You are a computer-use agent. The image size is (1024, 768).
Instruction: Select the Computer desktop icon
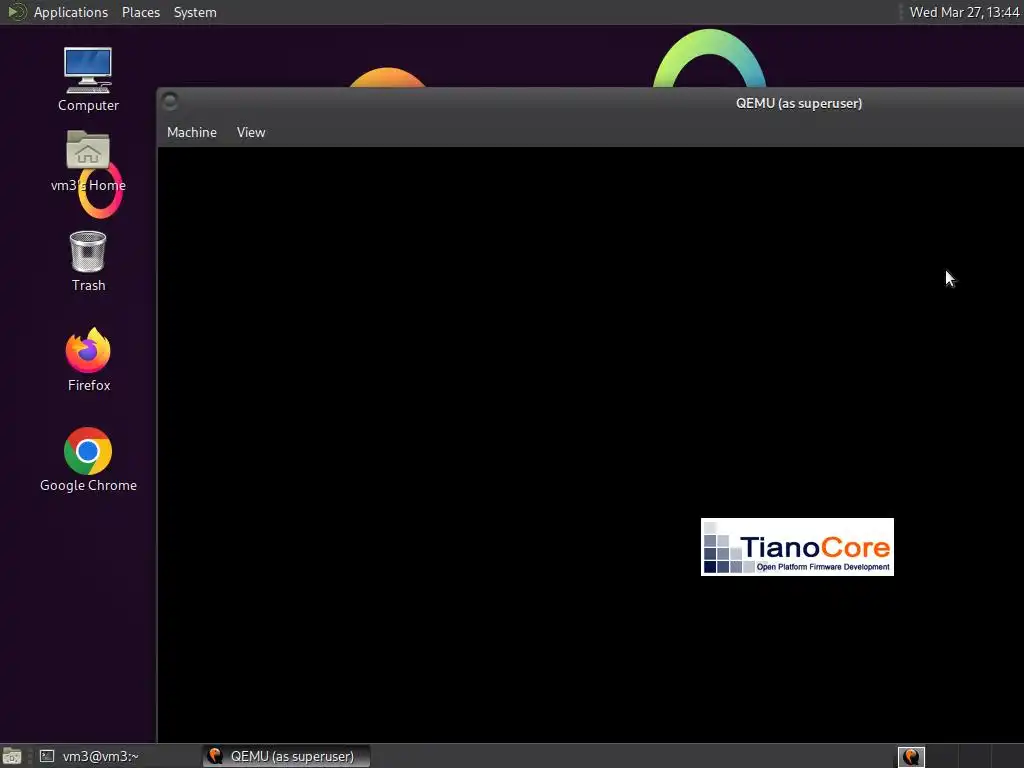[x=88, y=79]
